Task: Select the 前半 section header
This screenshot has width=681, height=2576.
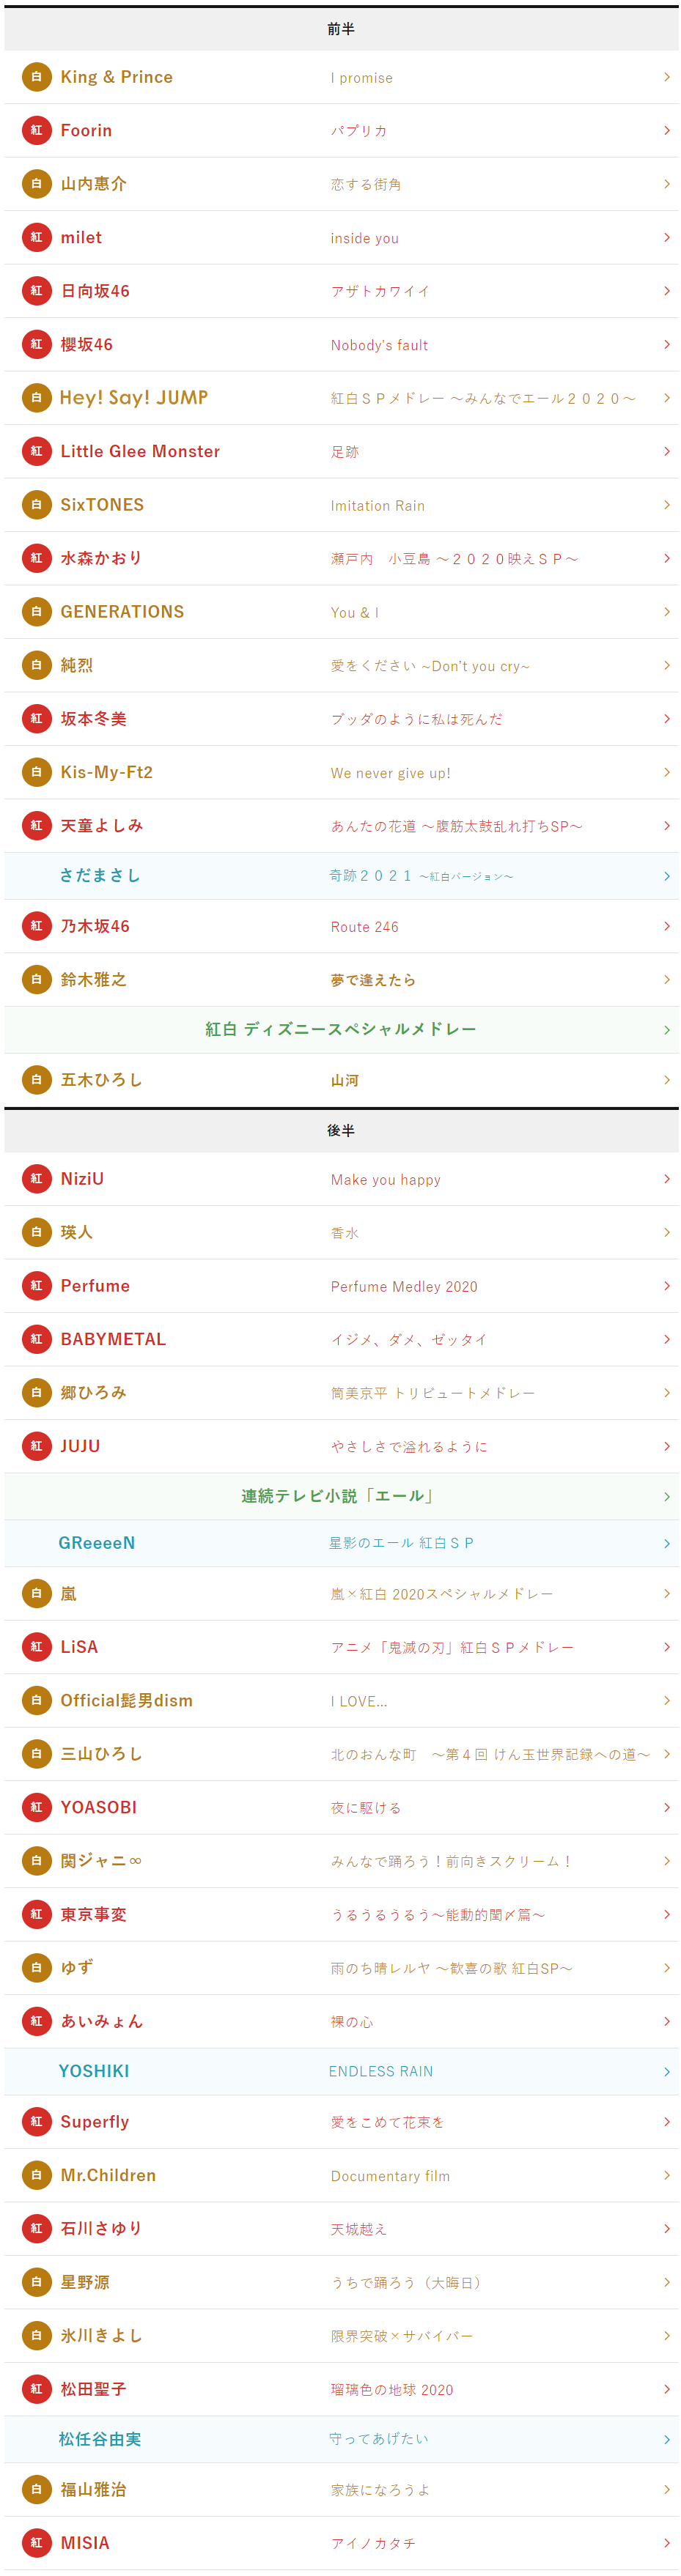Action: coord(341,29)
